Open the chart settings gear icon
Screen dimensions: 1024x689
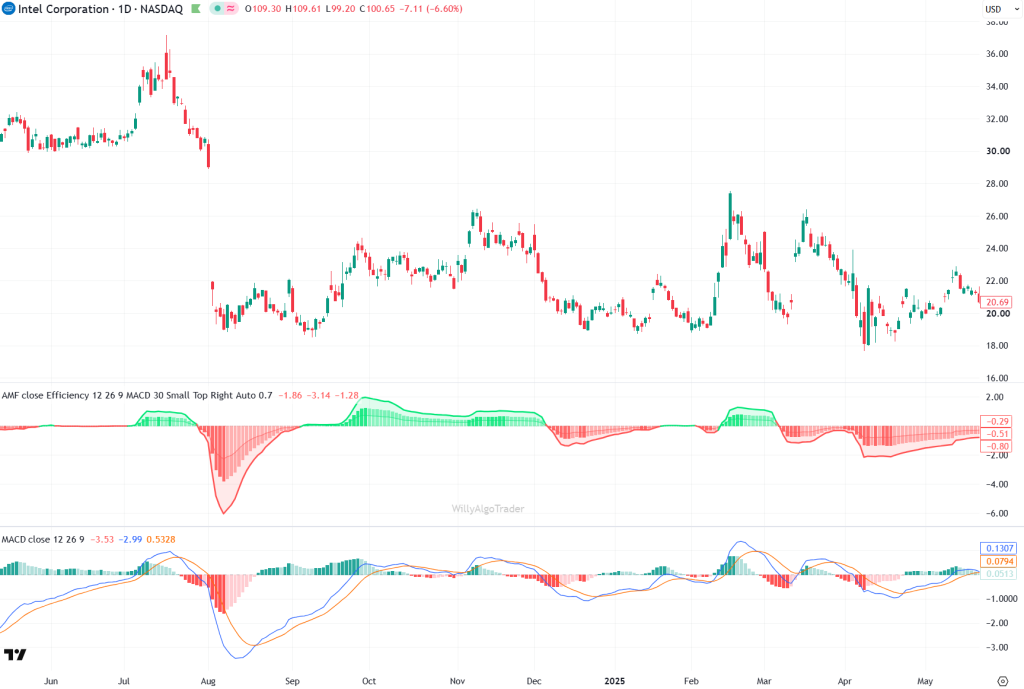(x=1002, y=681)
